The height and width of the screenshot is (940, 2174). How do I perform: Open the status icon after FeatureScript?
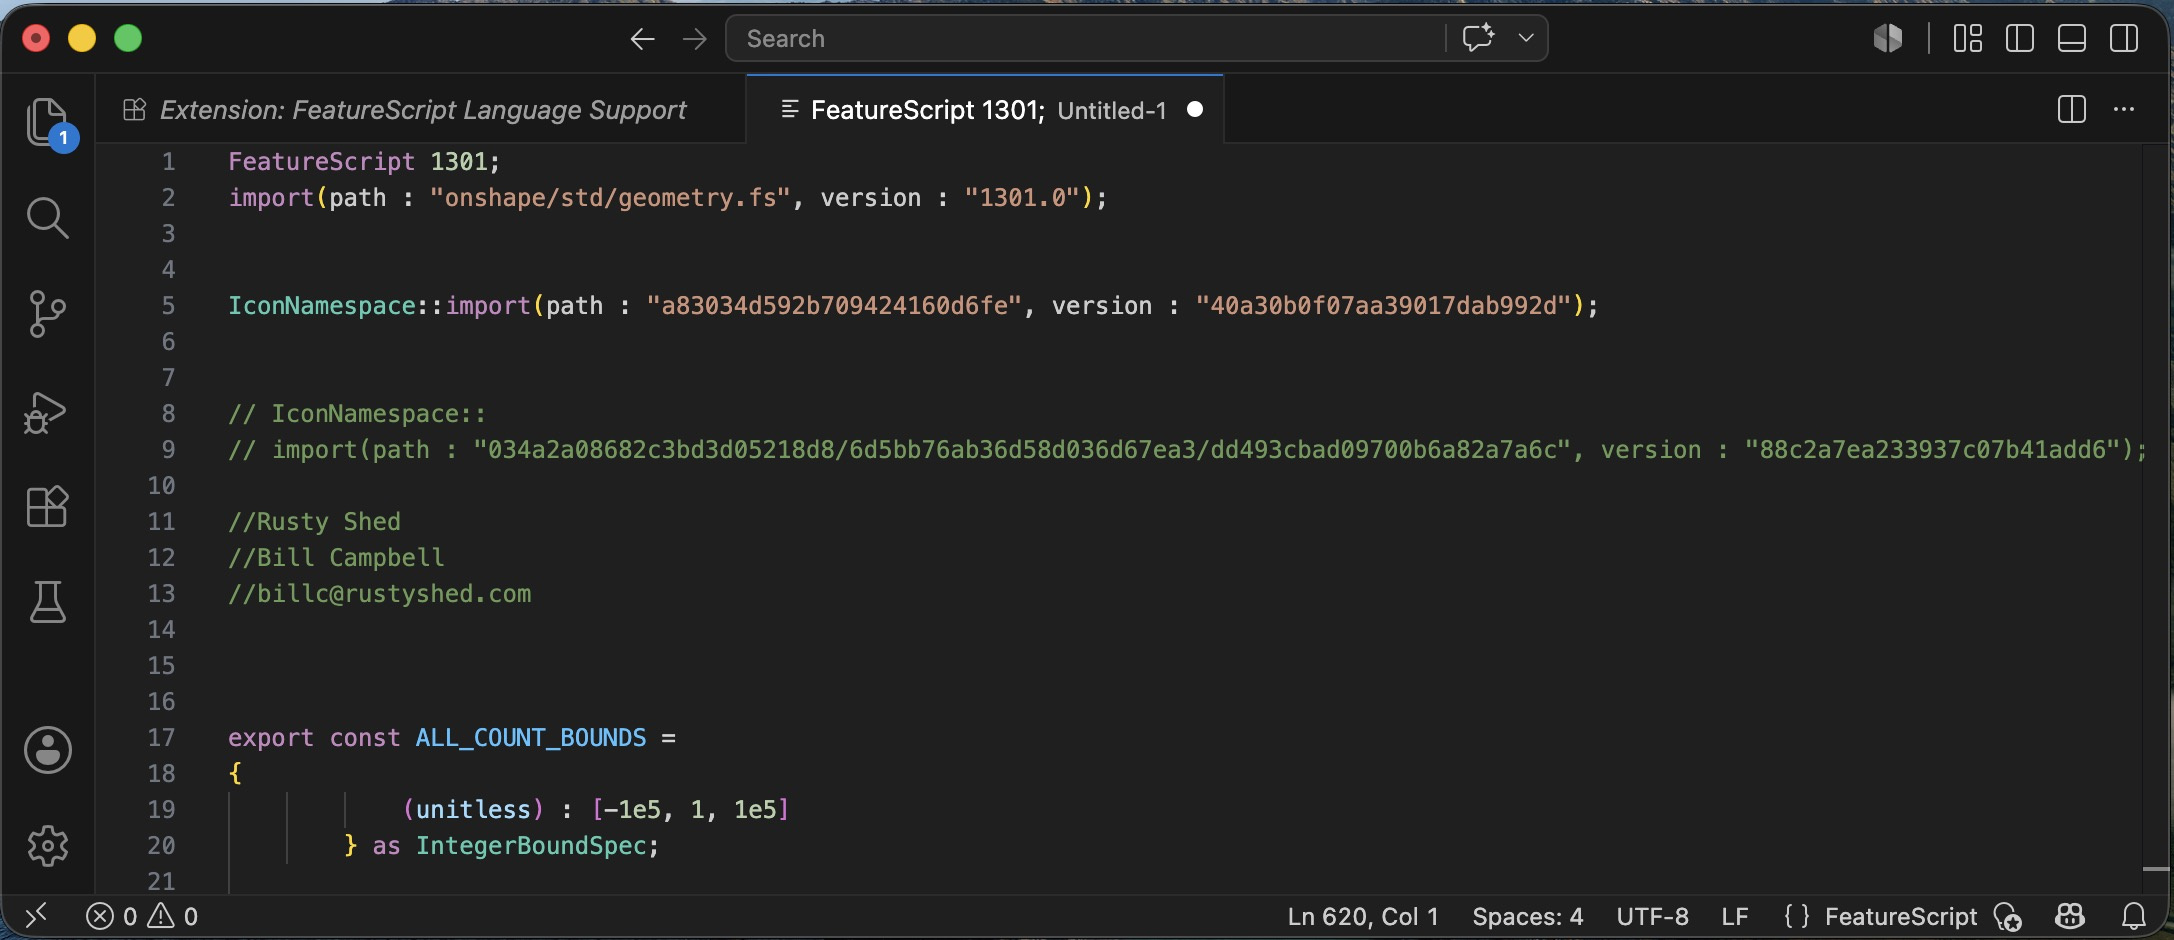(2007, 916)
